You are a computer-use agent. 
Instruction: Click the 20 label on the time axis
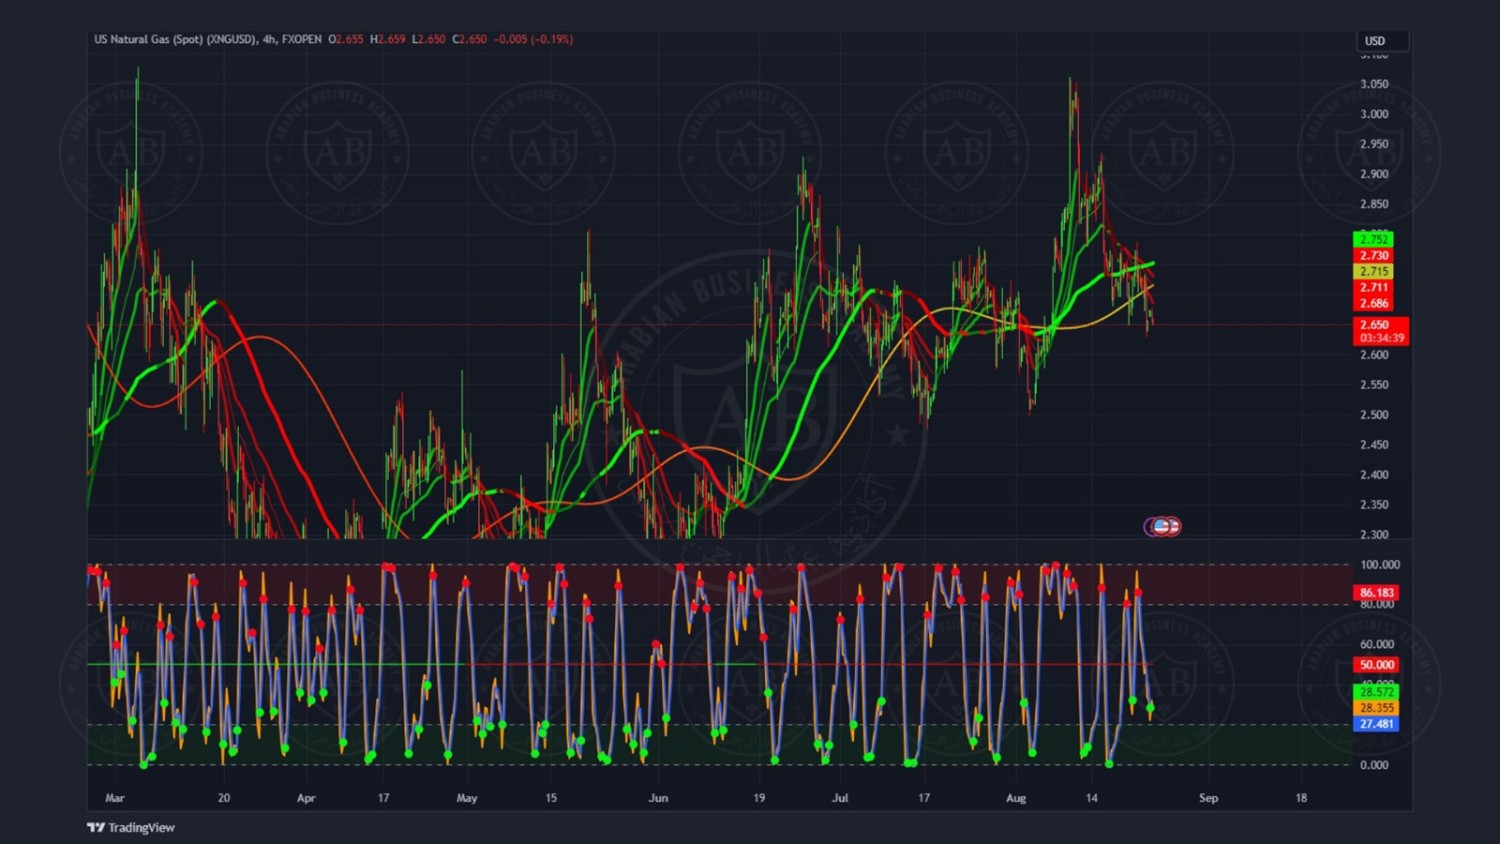[x=224, y=798]
